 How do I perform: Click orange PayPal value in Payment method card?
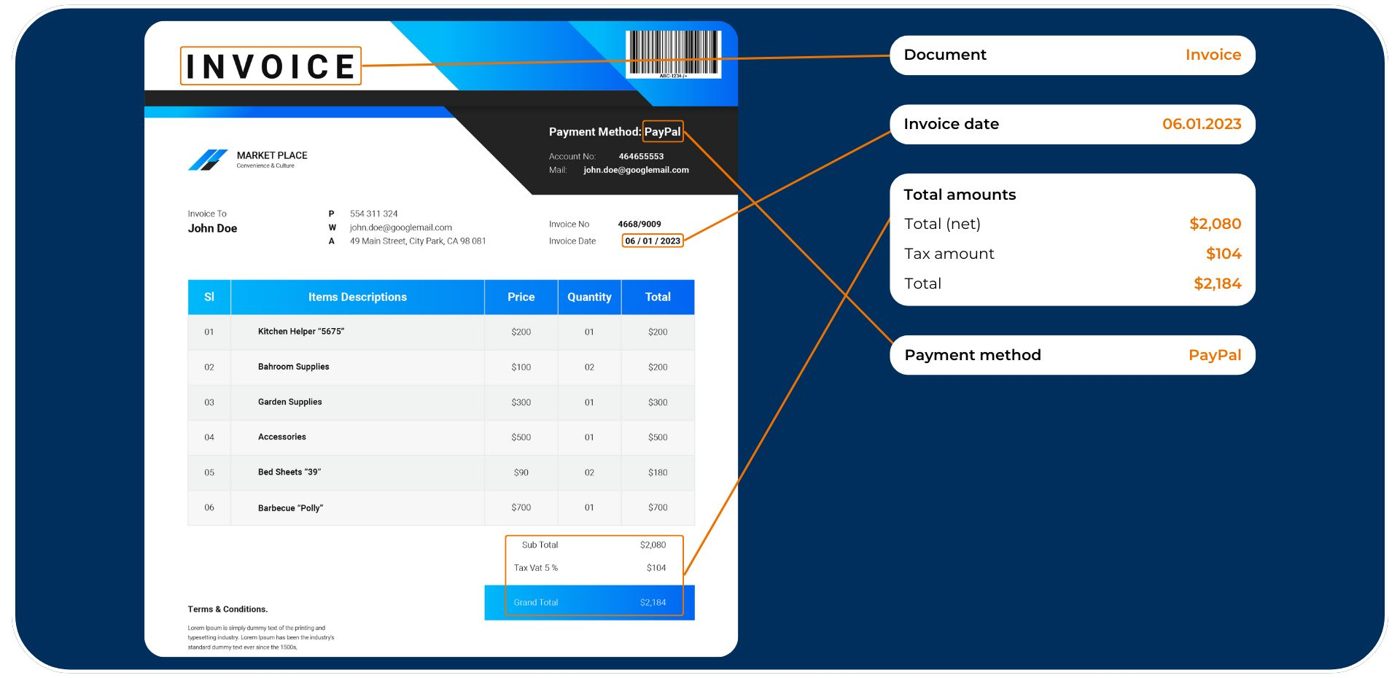1215,355
